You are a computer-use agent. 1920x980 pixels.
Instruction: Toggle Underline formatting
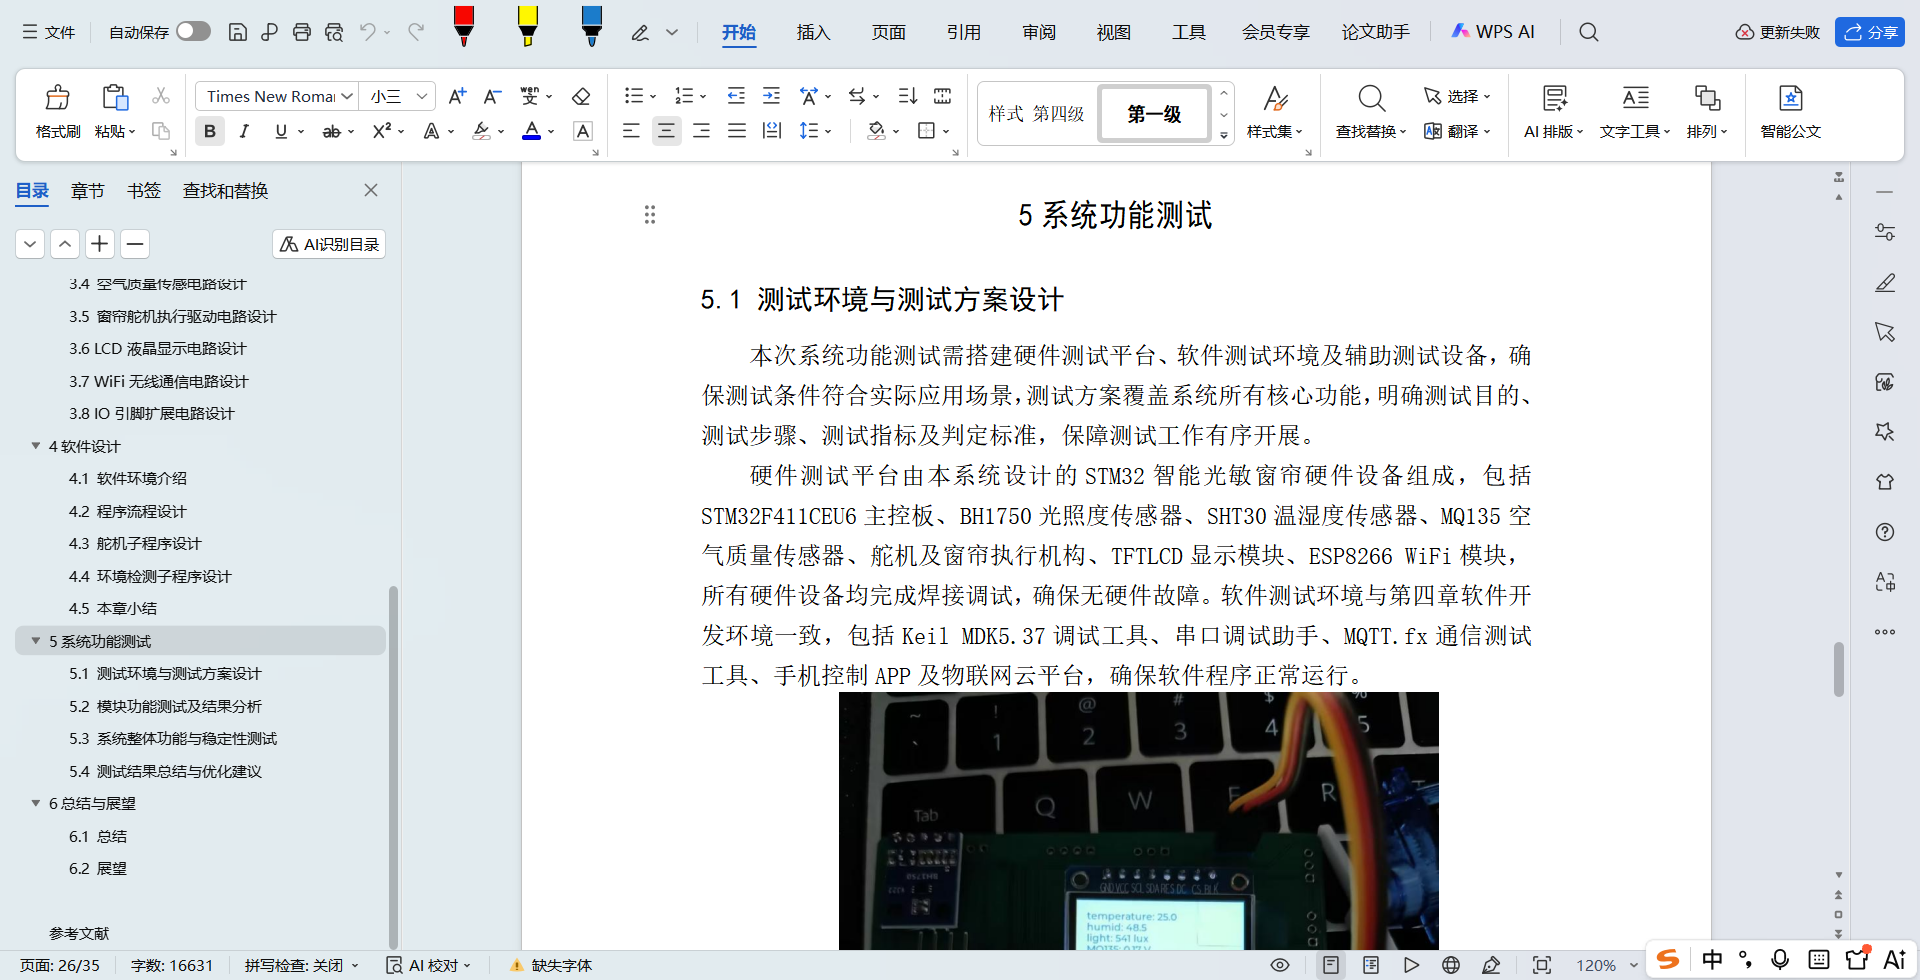tap(281, 131)
